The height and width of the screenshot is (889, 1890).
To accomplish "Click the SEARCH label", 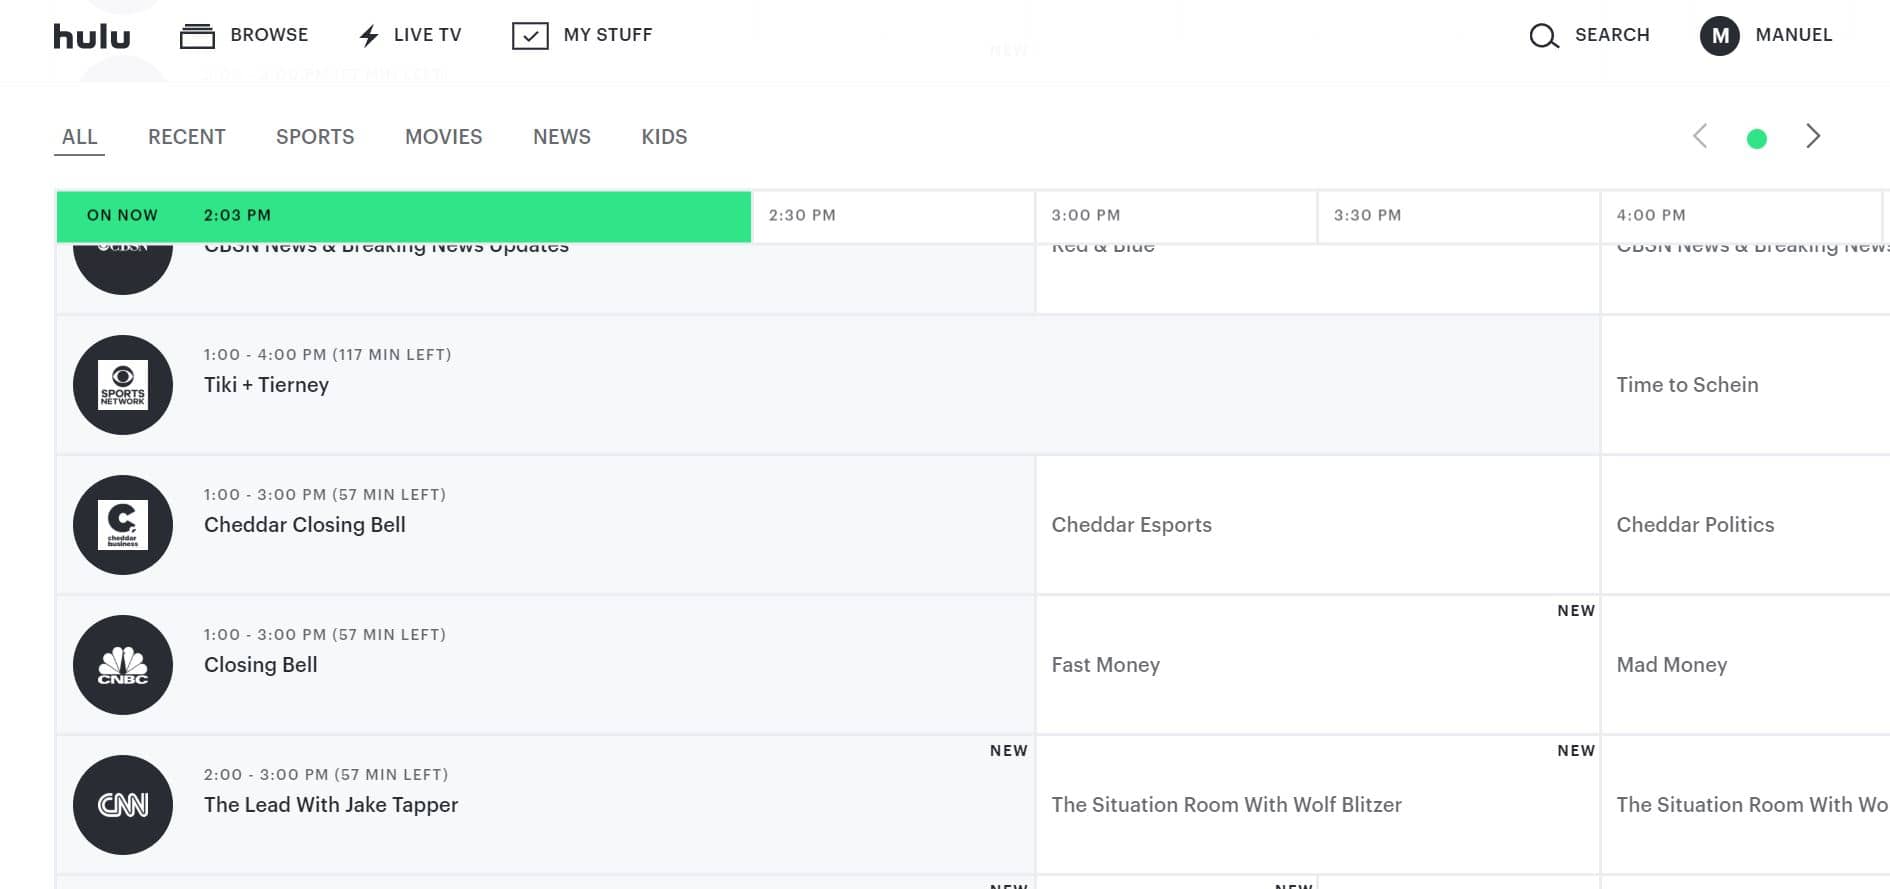I will pos(1612,35).
